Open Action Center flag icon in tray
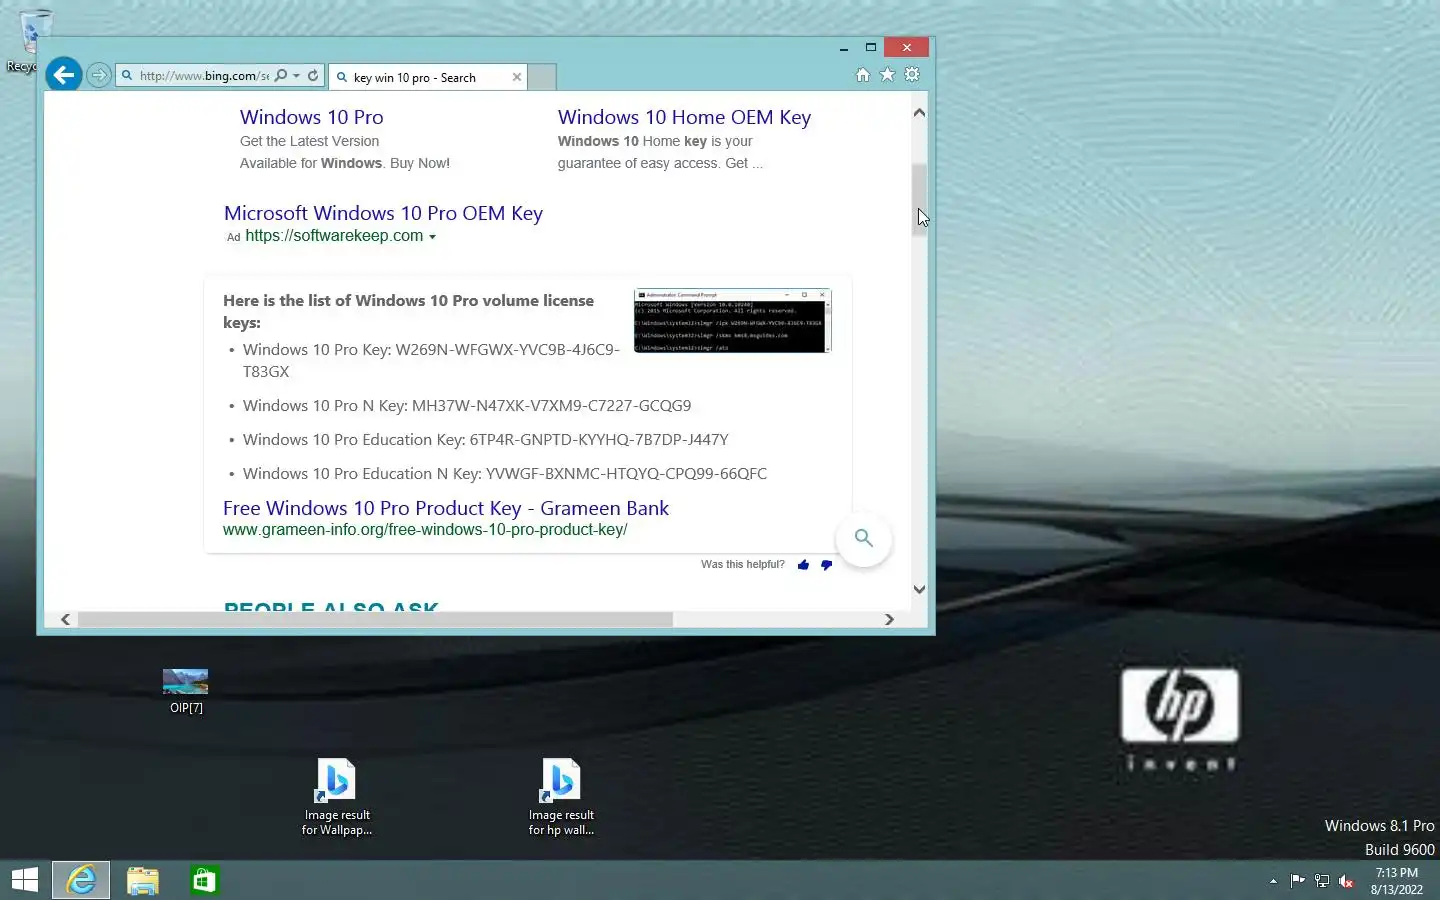Viewport: 1440px width, 900px height. point(1297,881)
